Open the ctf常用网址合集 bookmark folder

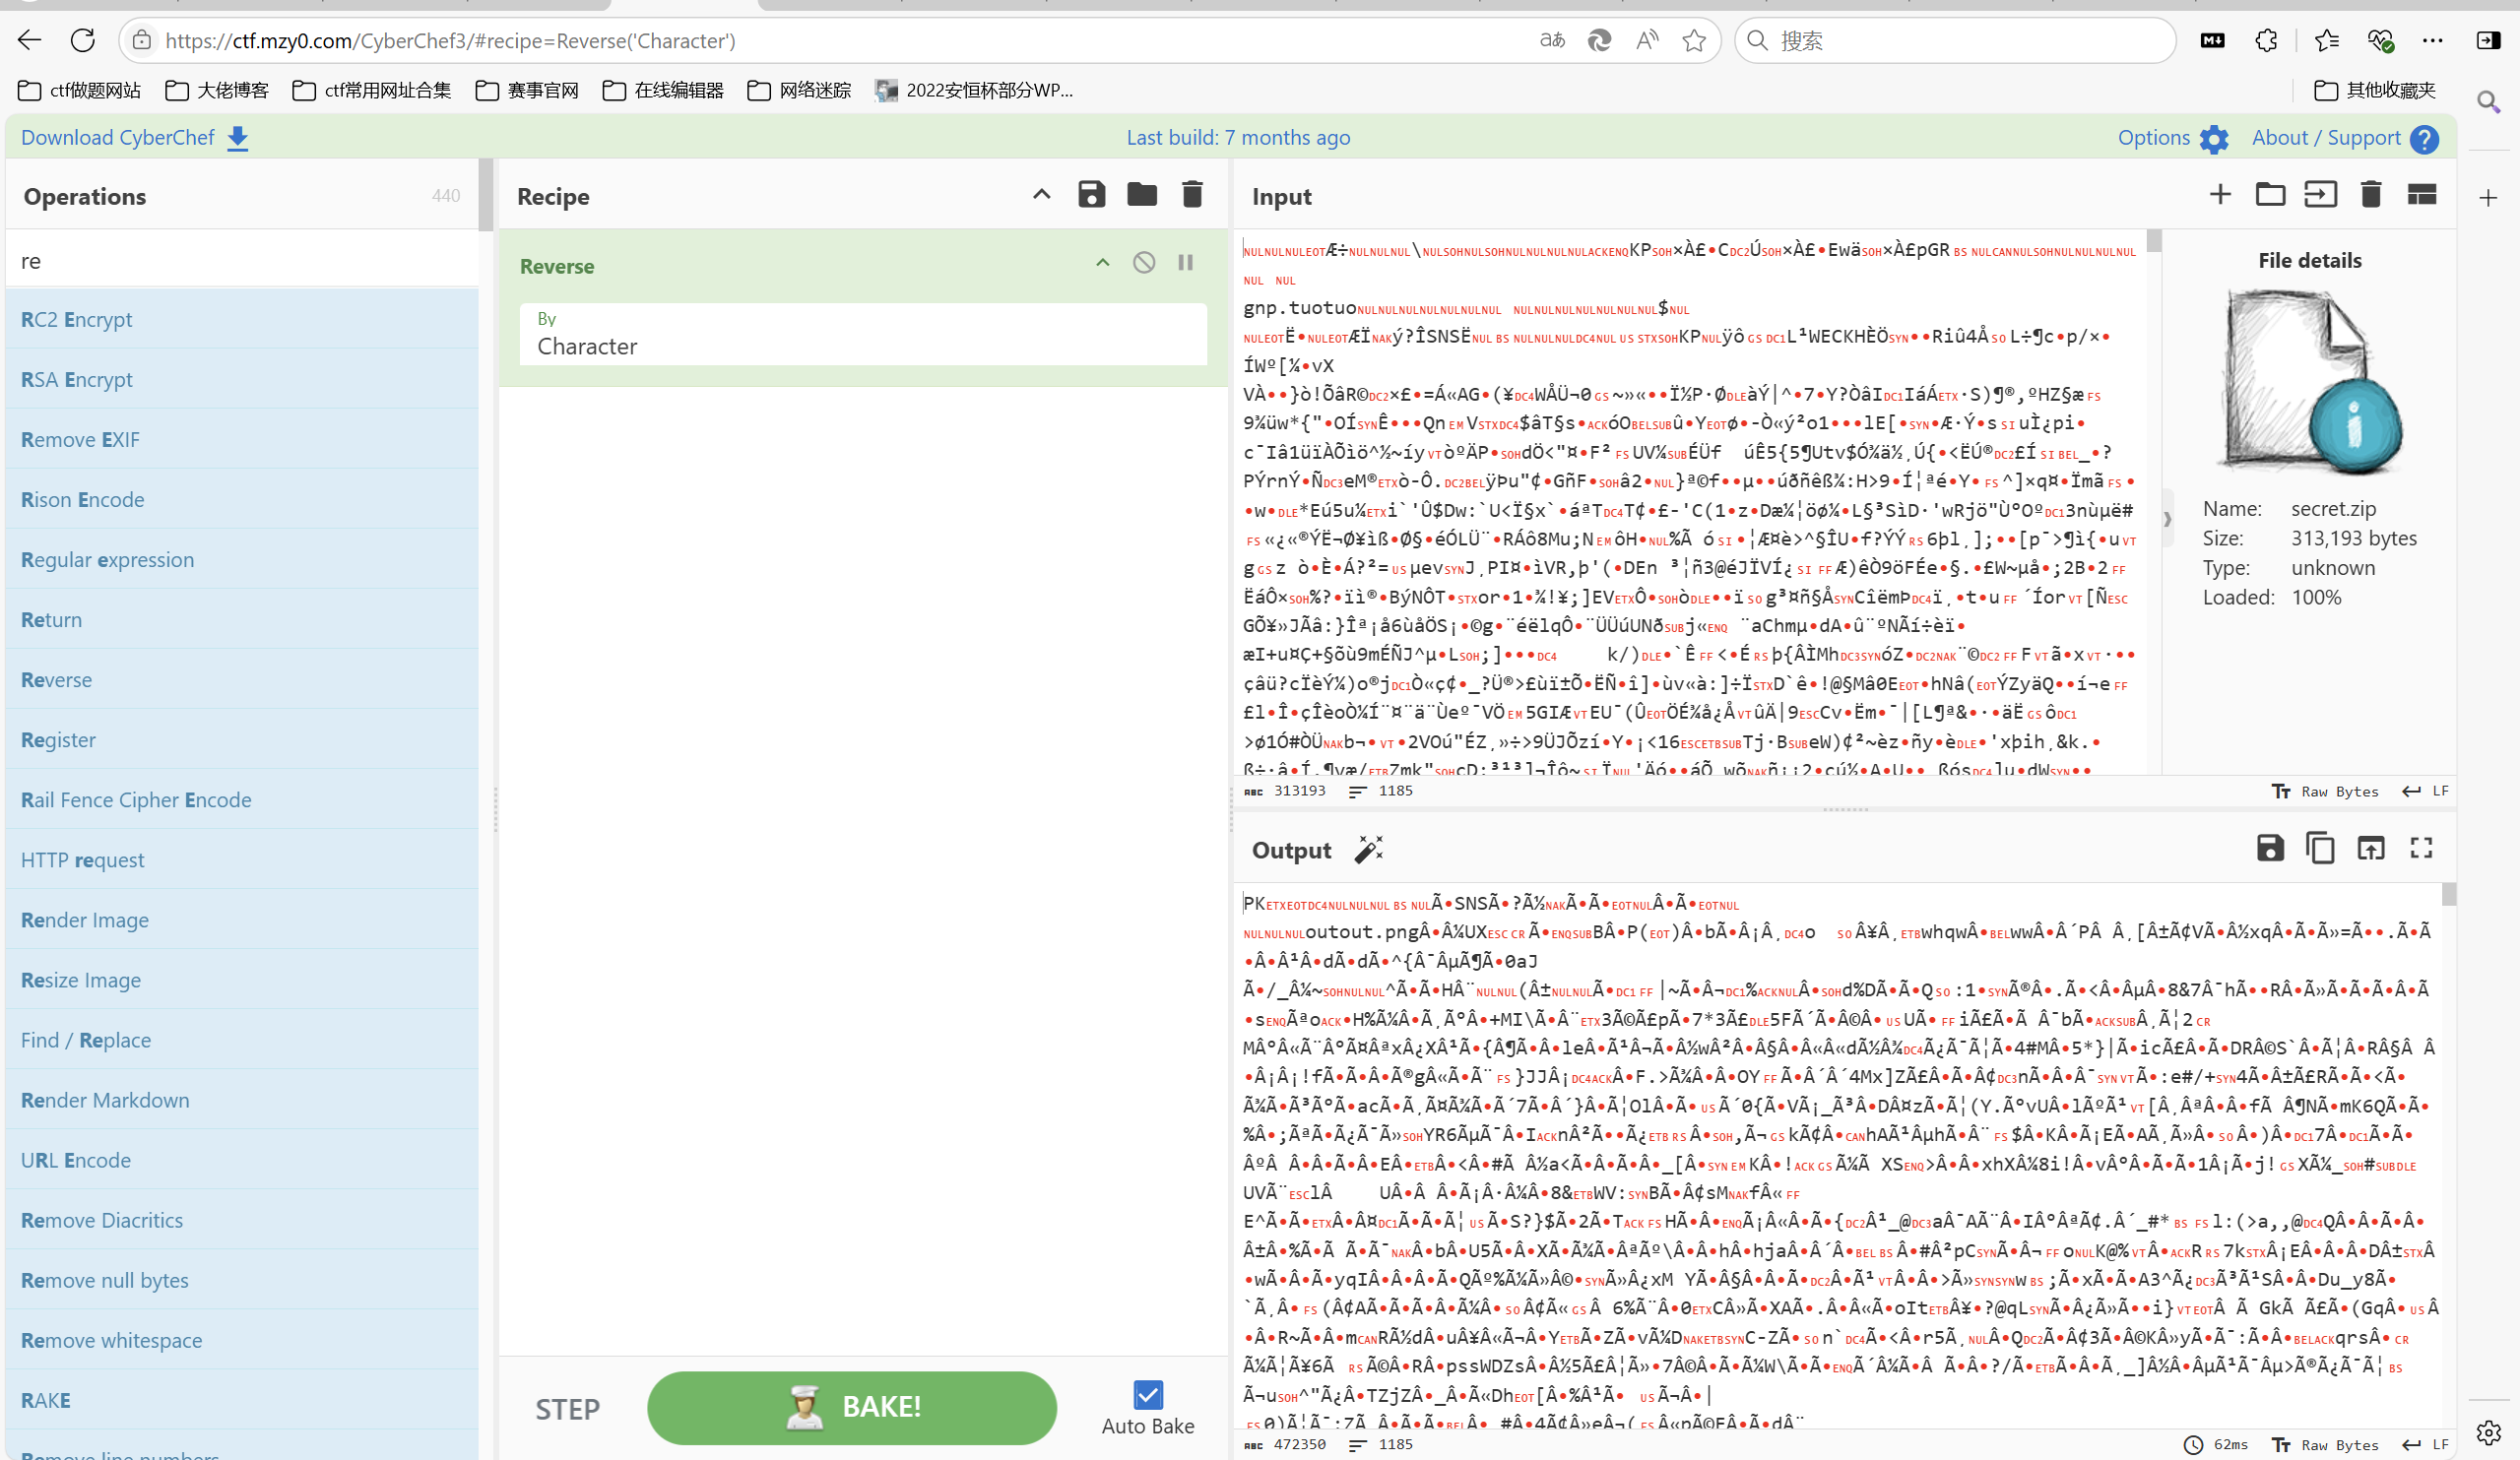click(x=371, y=90)
